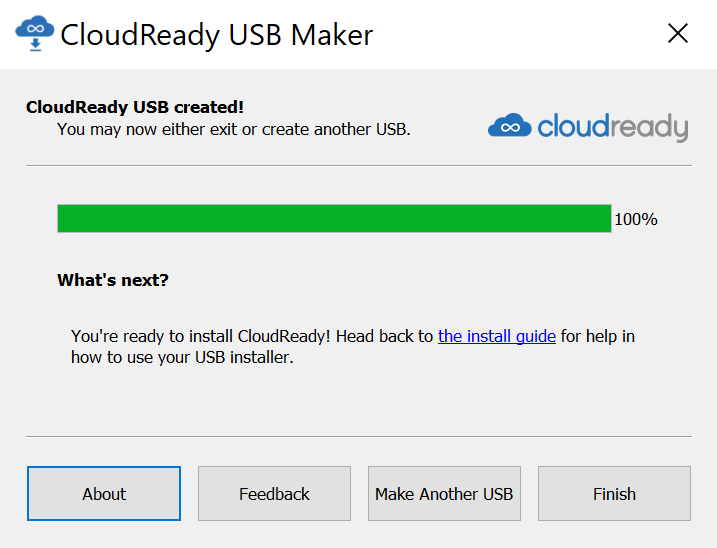Image resolution: width=717 pixels, height=548 pixels.
Task: Click the 'how to use your USB installer' line
Action: coord(182,357)
